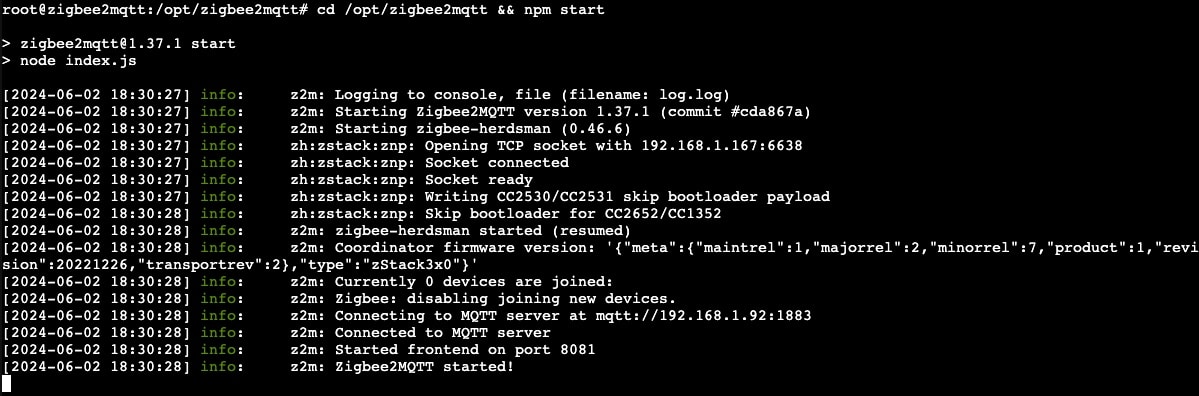The height and width of the screenshot is (396, 1199).
Task: Click the 'node index.js' line
Action: [78, 60]
